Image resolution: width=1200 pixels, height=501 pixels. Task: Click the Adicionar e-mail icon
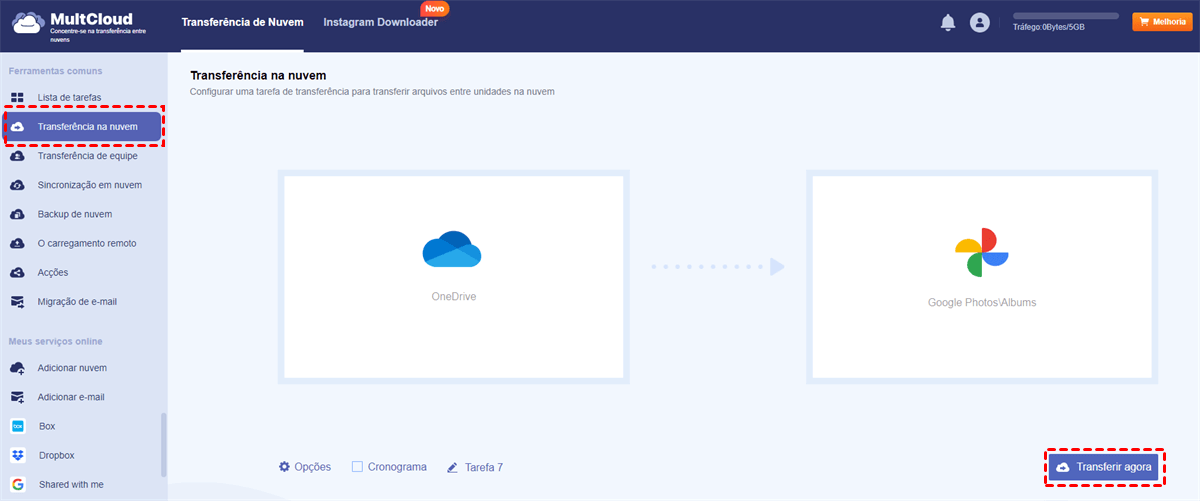tap(18, 397)
